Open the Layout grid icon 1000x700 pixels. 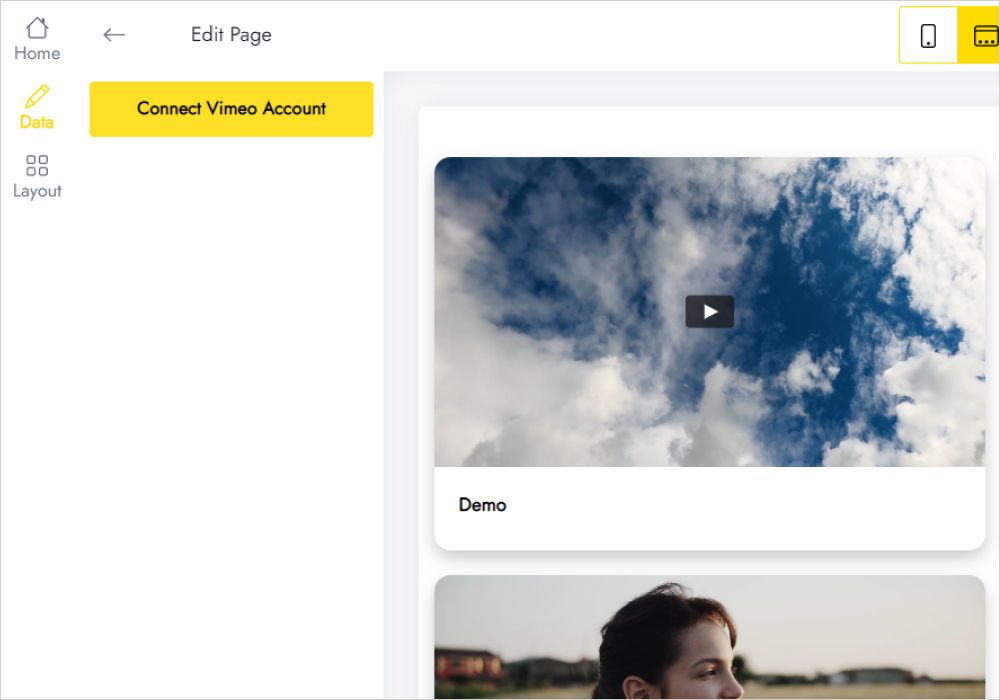(37, 165)
